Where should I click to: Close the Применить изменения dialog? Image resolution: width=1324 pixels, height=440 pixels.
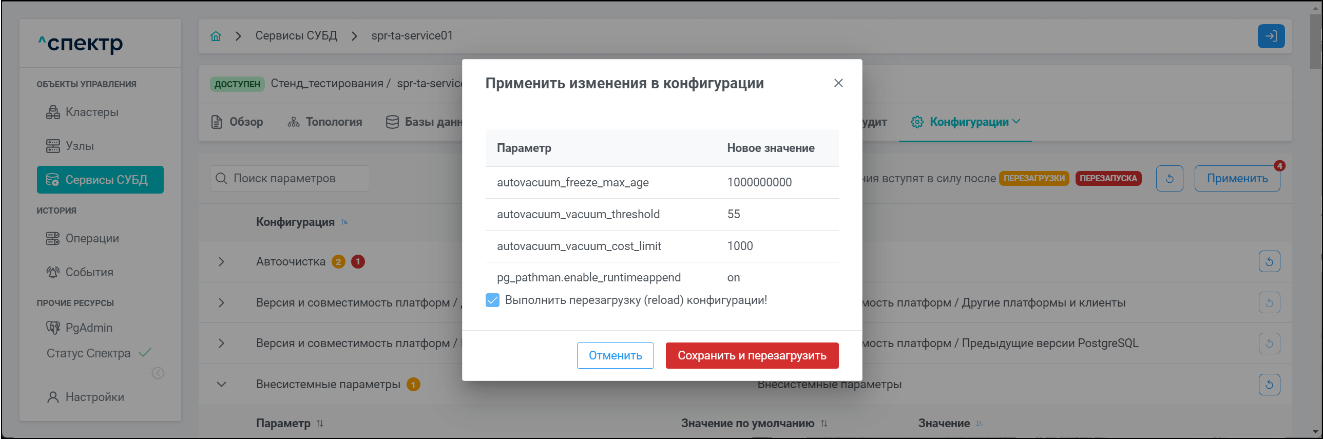pyautogui.click(x=838, y=83)
